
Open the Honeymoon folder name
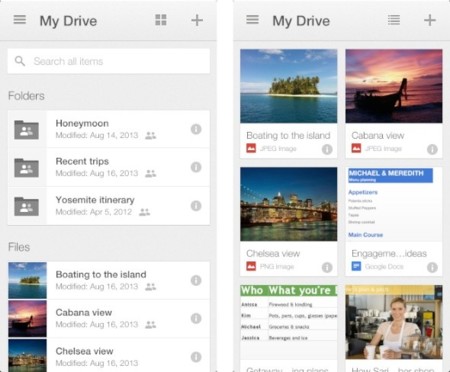point(82,123)
